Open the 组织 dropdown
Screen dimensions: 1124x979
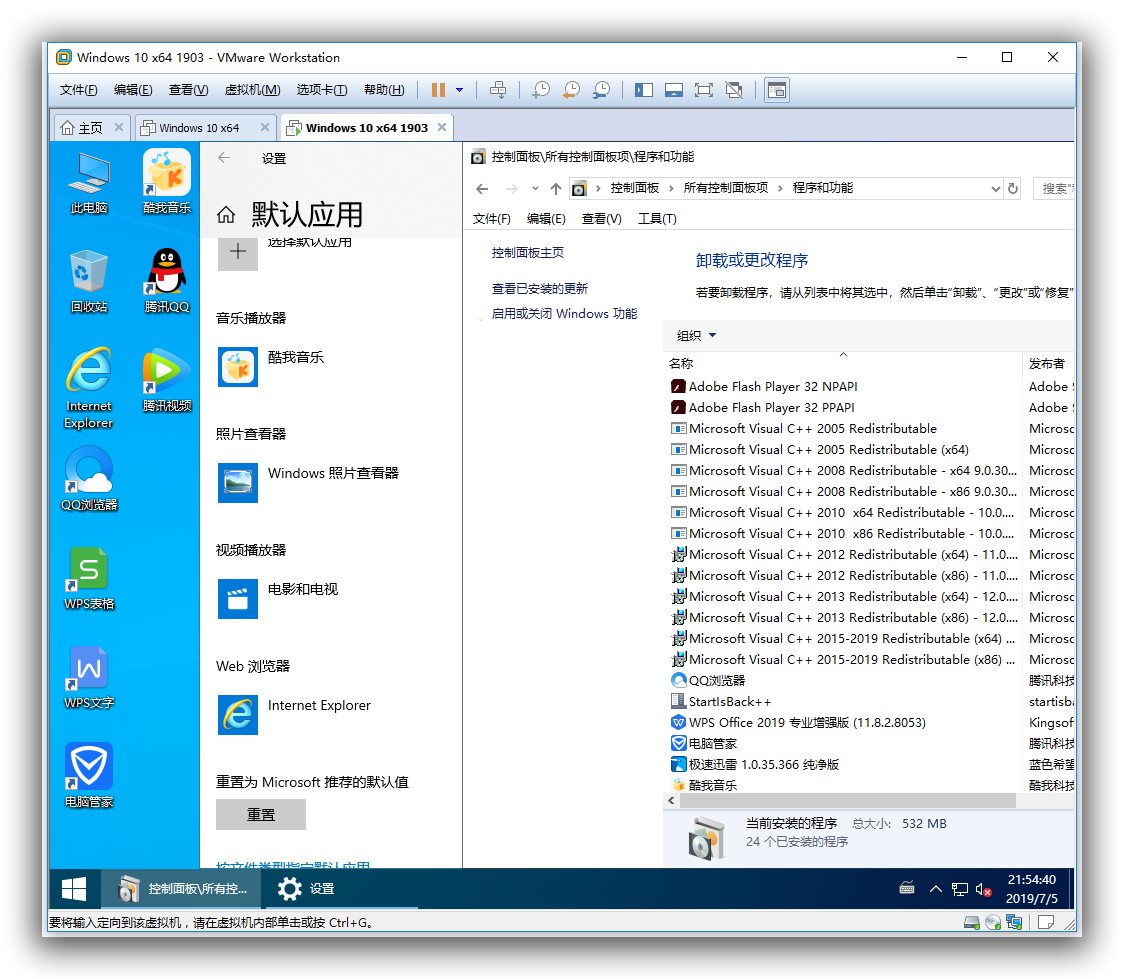tap(696, 335)
